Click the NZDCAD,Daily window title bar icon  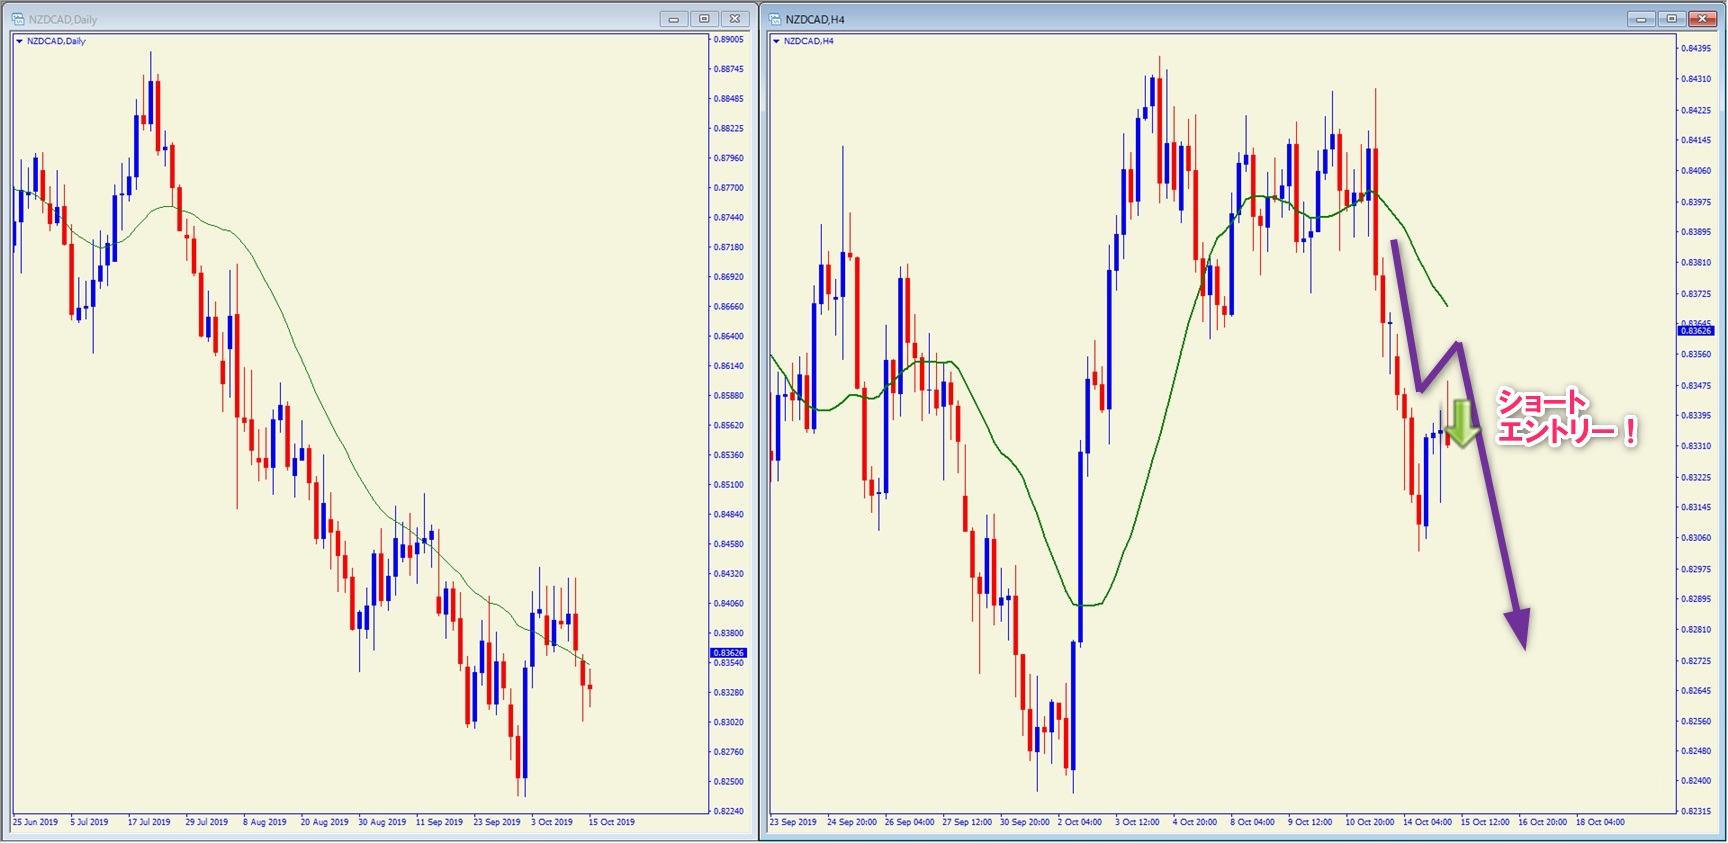click(17, 19)
